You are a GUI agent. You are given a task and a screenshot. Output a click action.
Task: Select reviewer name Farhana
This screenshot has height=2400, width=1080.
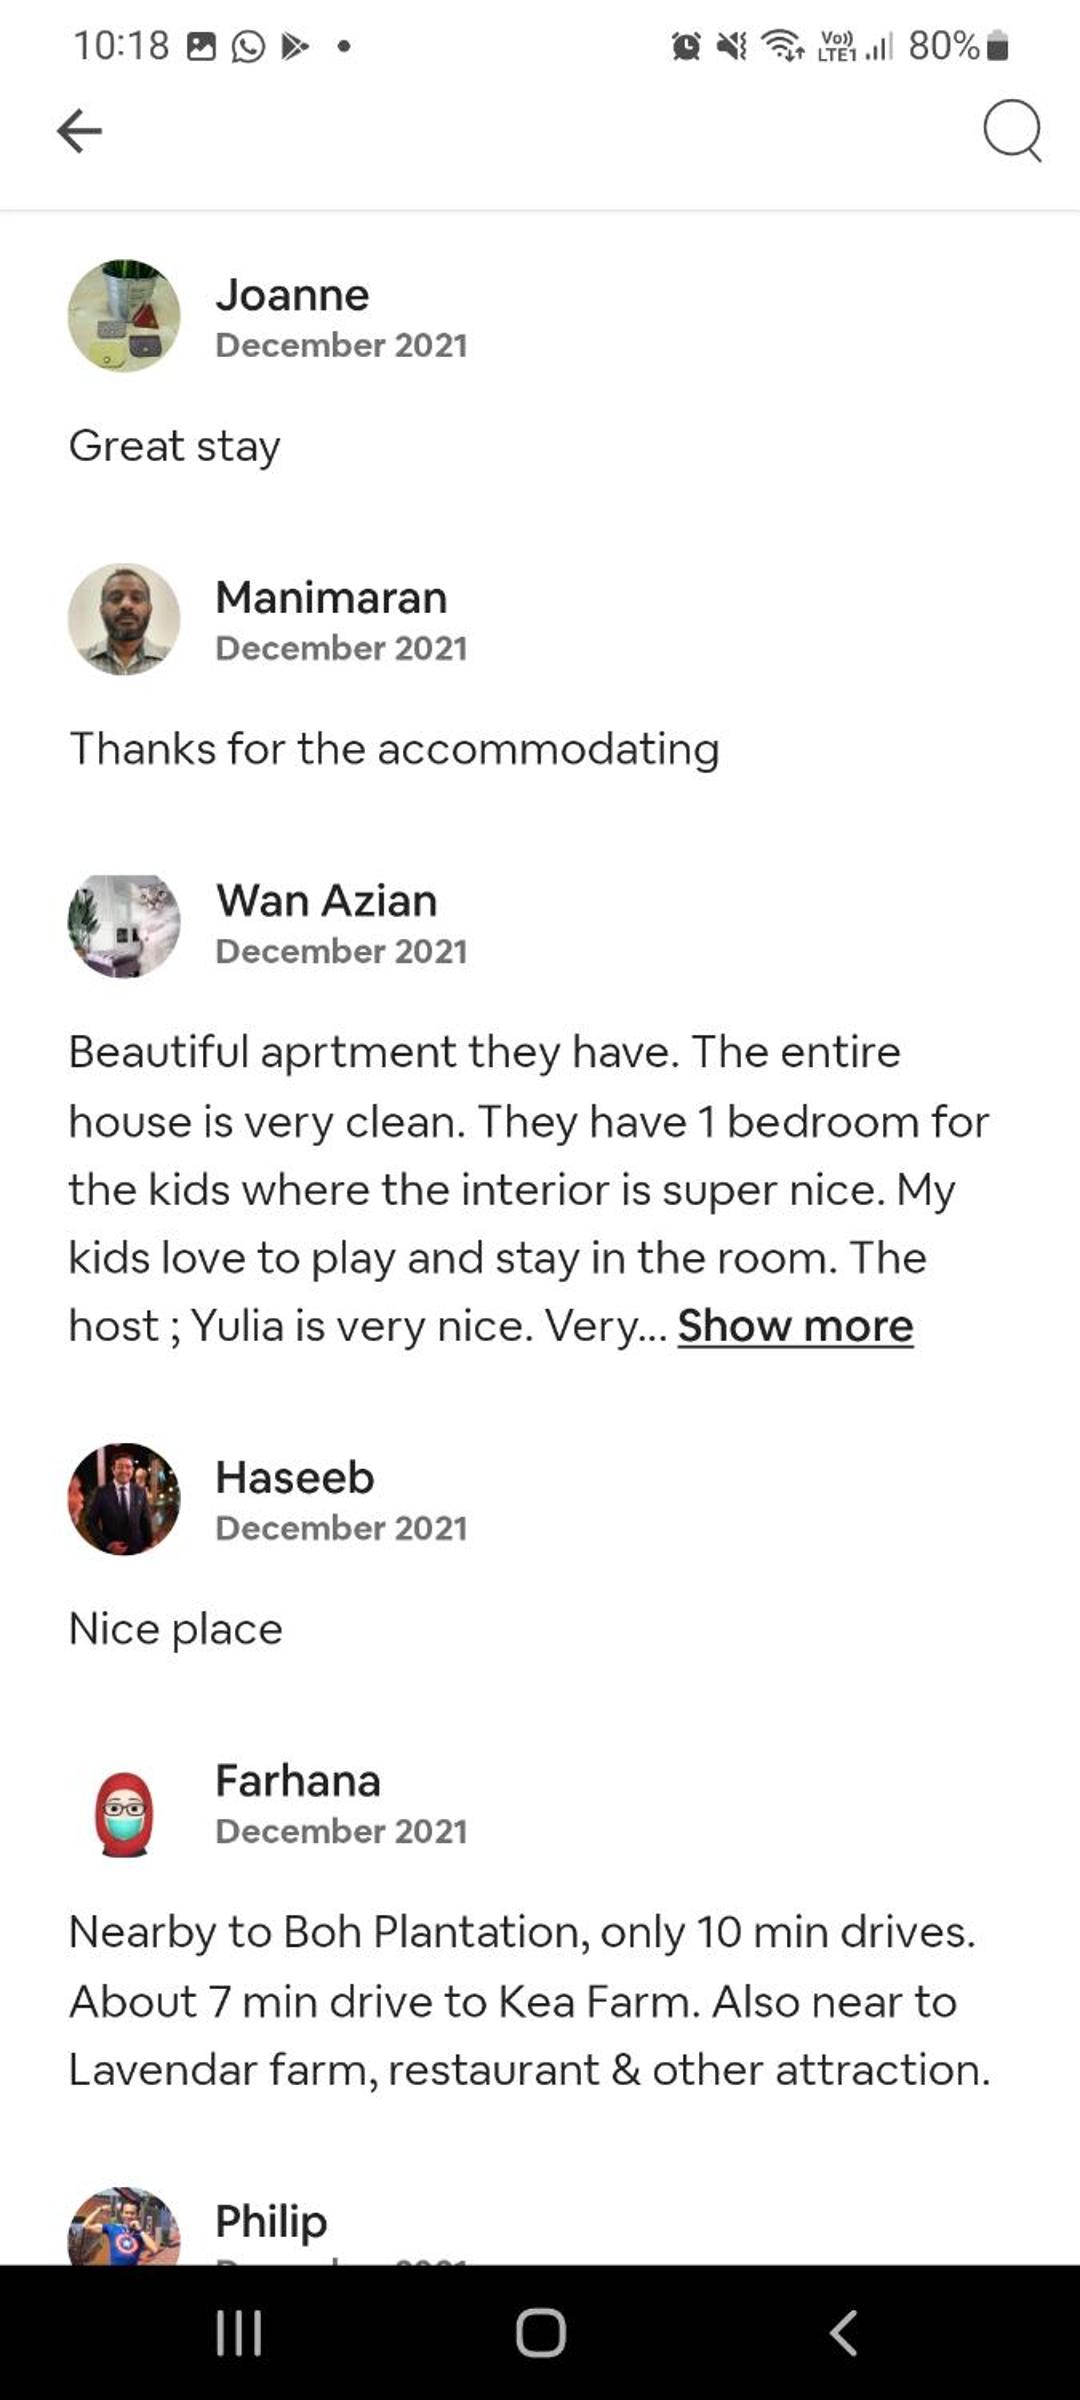[x=298, y=1781]
